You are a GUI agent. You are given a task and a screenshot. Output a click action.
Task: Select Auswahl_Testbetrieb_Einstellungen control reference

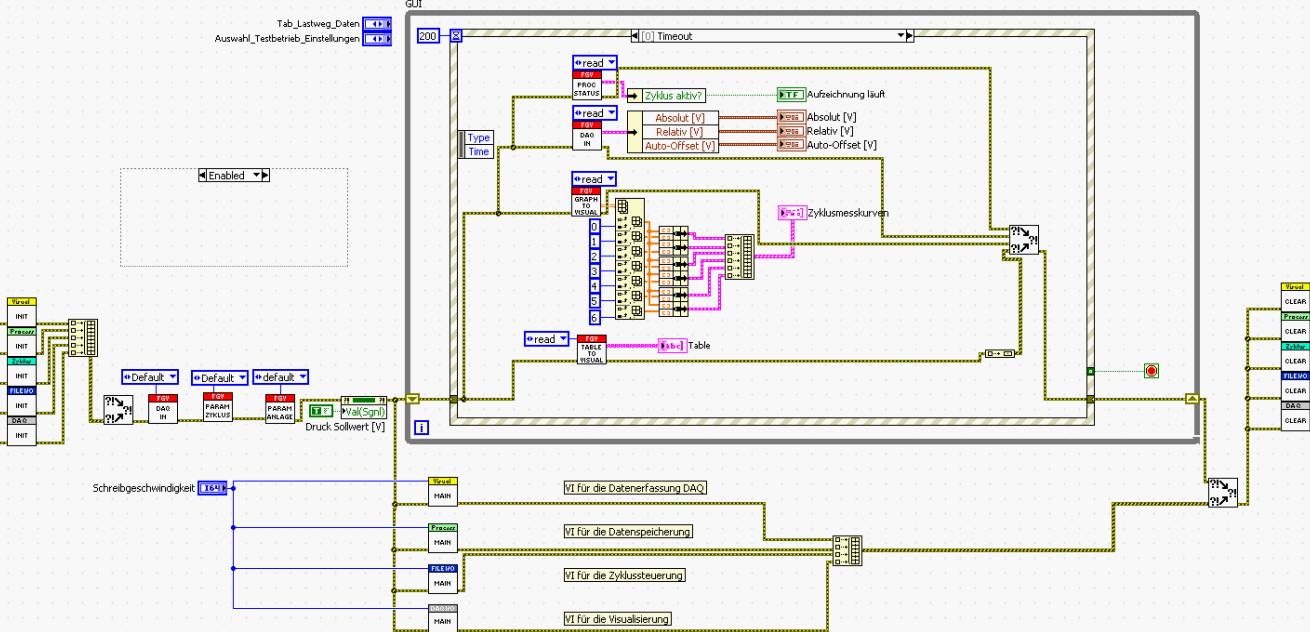(377, 39)
